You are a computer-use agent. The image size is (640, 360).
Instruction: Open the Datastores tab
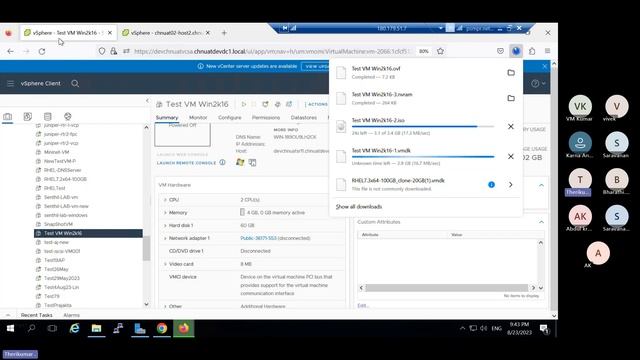[x=304, y=118]
